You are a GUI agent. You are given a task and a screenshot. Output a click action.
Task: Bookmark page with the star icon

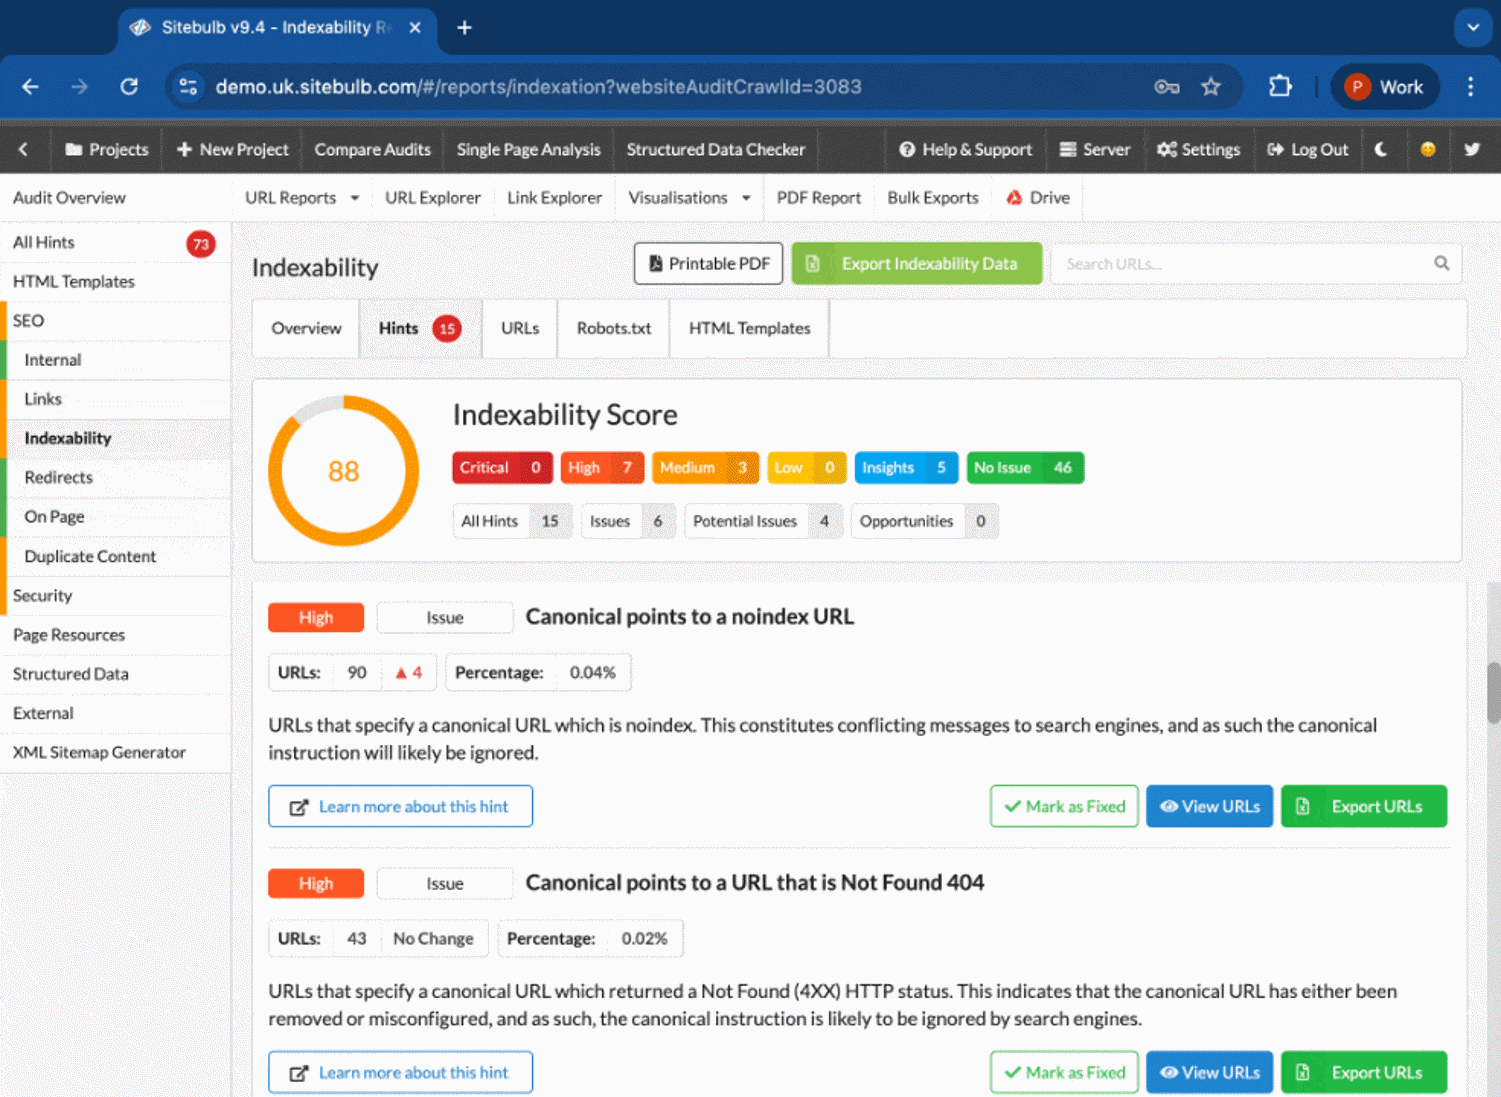(x=1211, y=87)
